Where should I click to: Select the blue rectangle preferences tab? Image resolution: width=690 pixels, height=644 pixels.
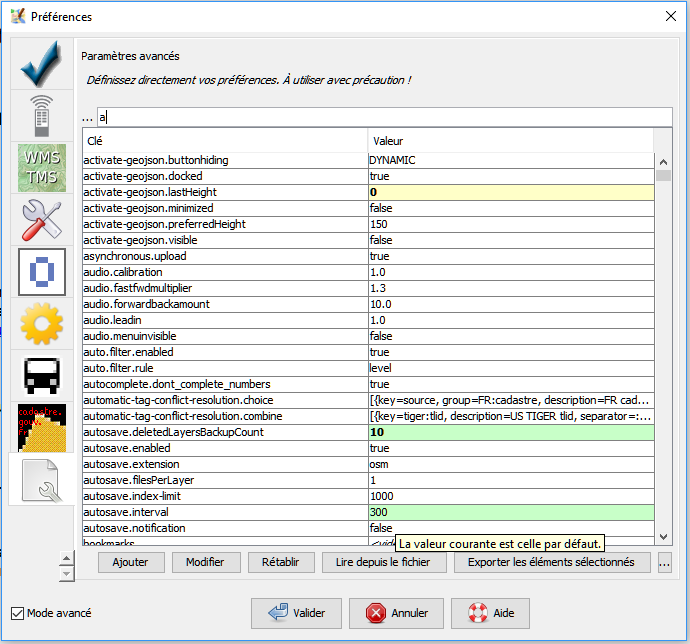(41, 271)
